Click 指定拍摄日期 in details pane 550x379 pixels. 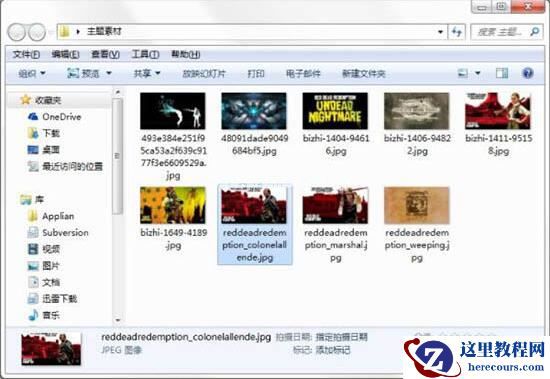pos(341,337)
